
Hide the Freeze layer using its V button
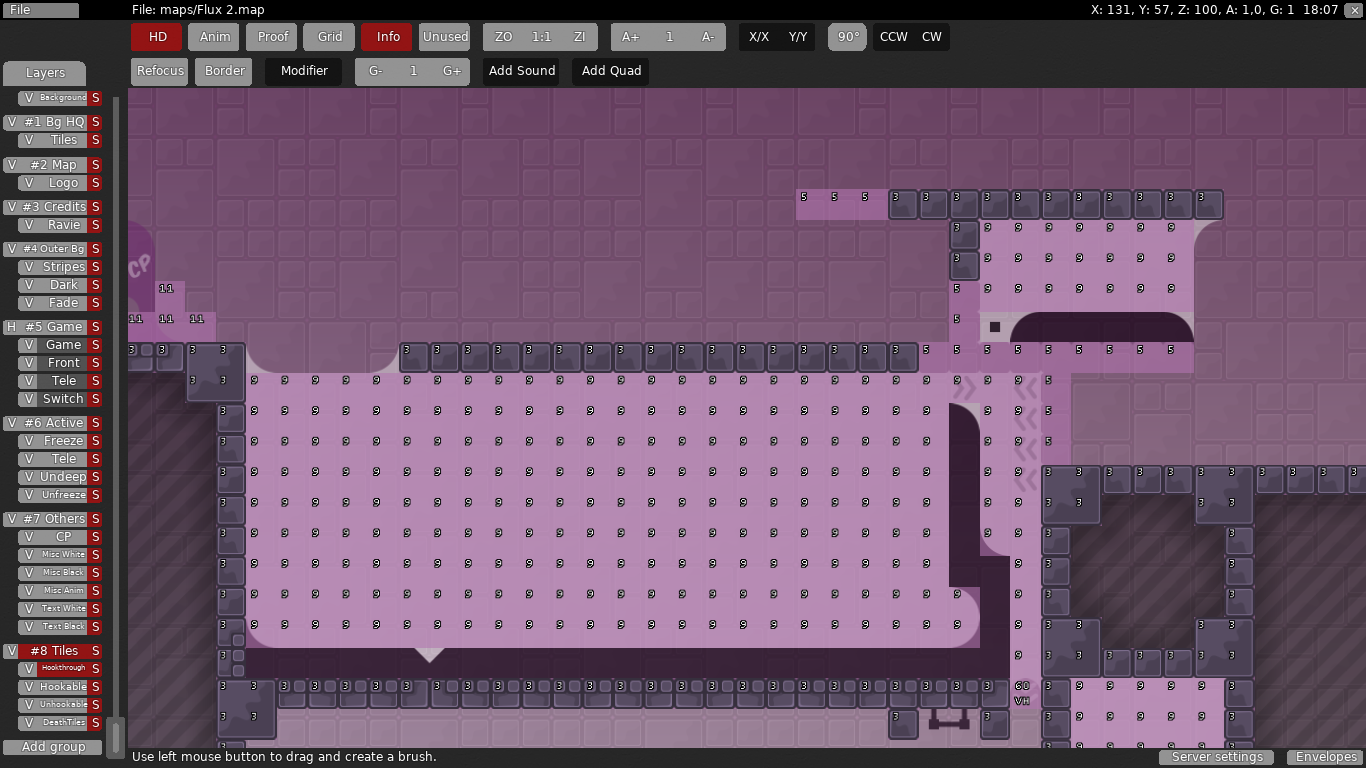[29, 441]
